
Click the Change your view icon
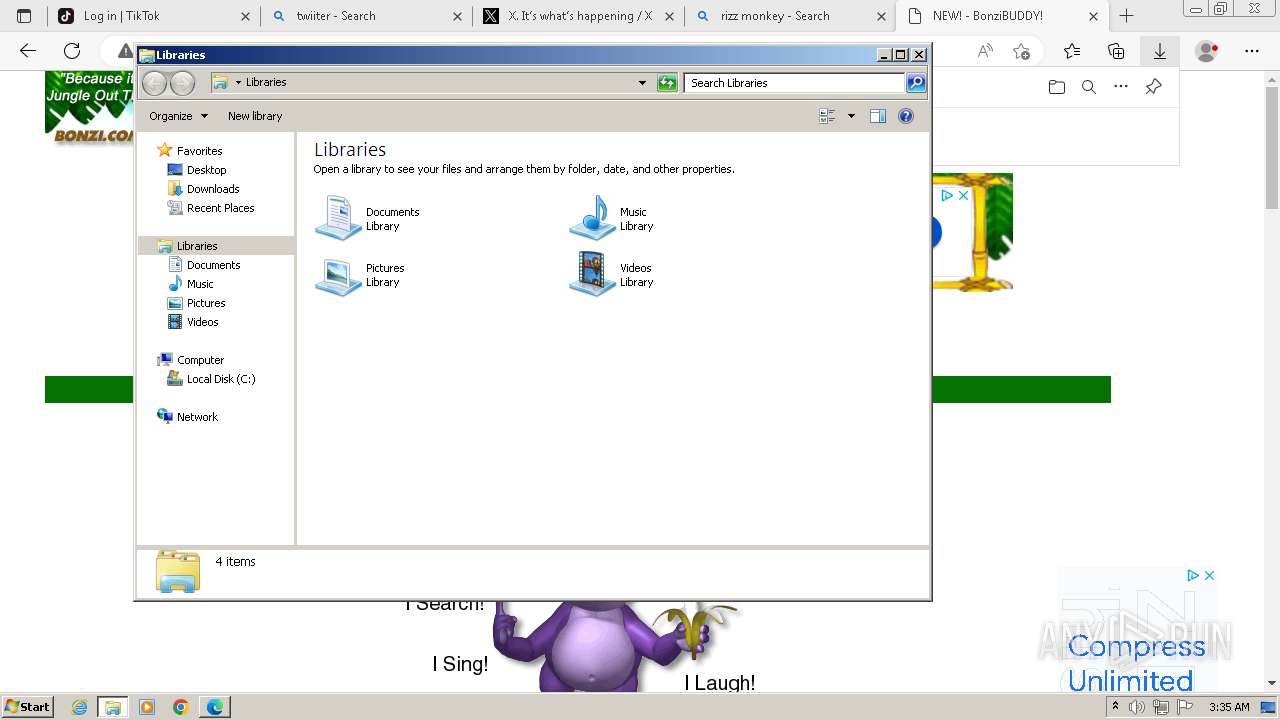point(827,116)
